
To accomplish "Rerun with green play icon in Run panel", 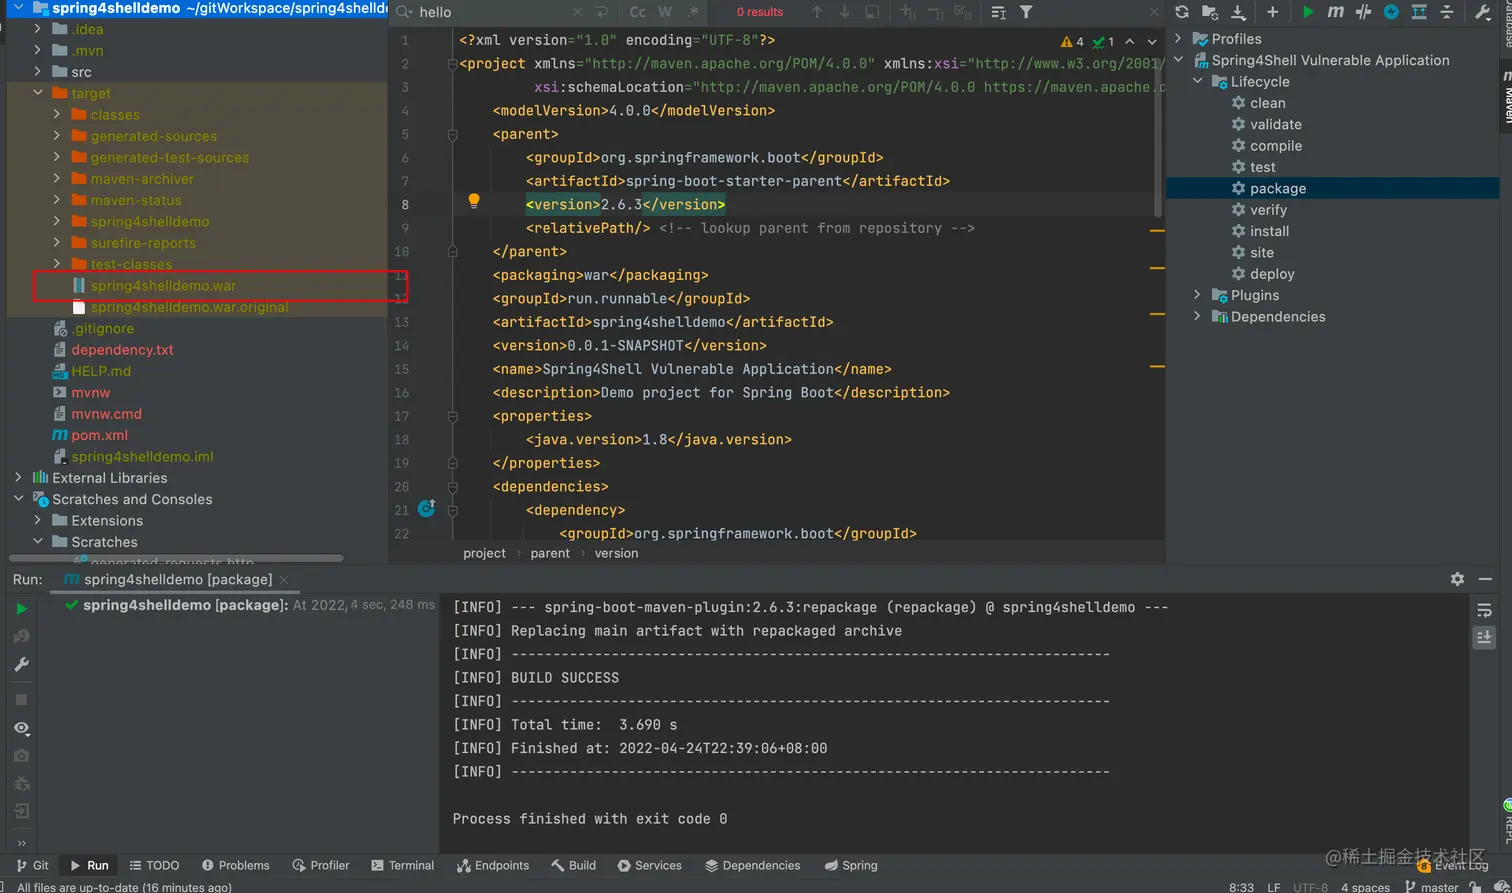I will 21,608.
